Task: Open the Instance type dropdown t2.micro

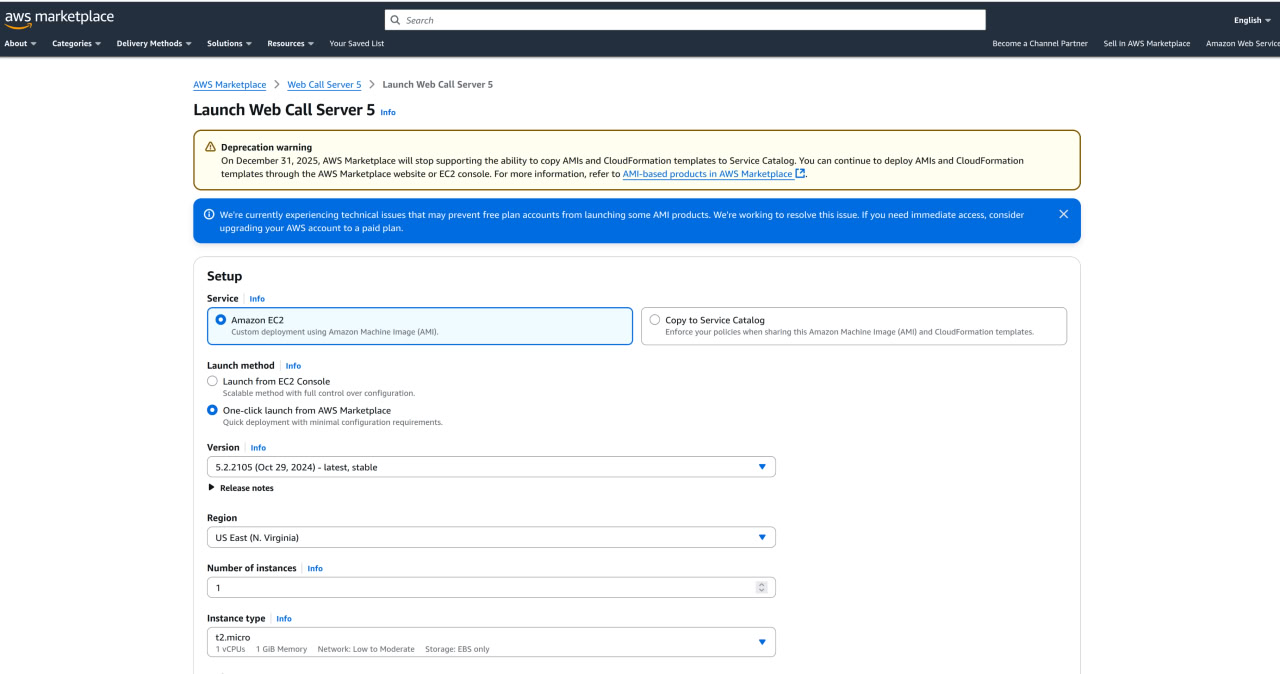Action: click(491, 642)
